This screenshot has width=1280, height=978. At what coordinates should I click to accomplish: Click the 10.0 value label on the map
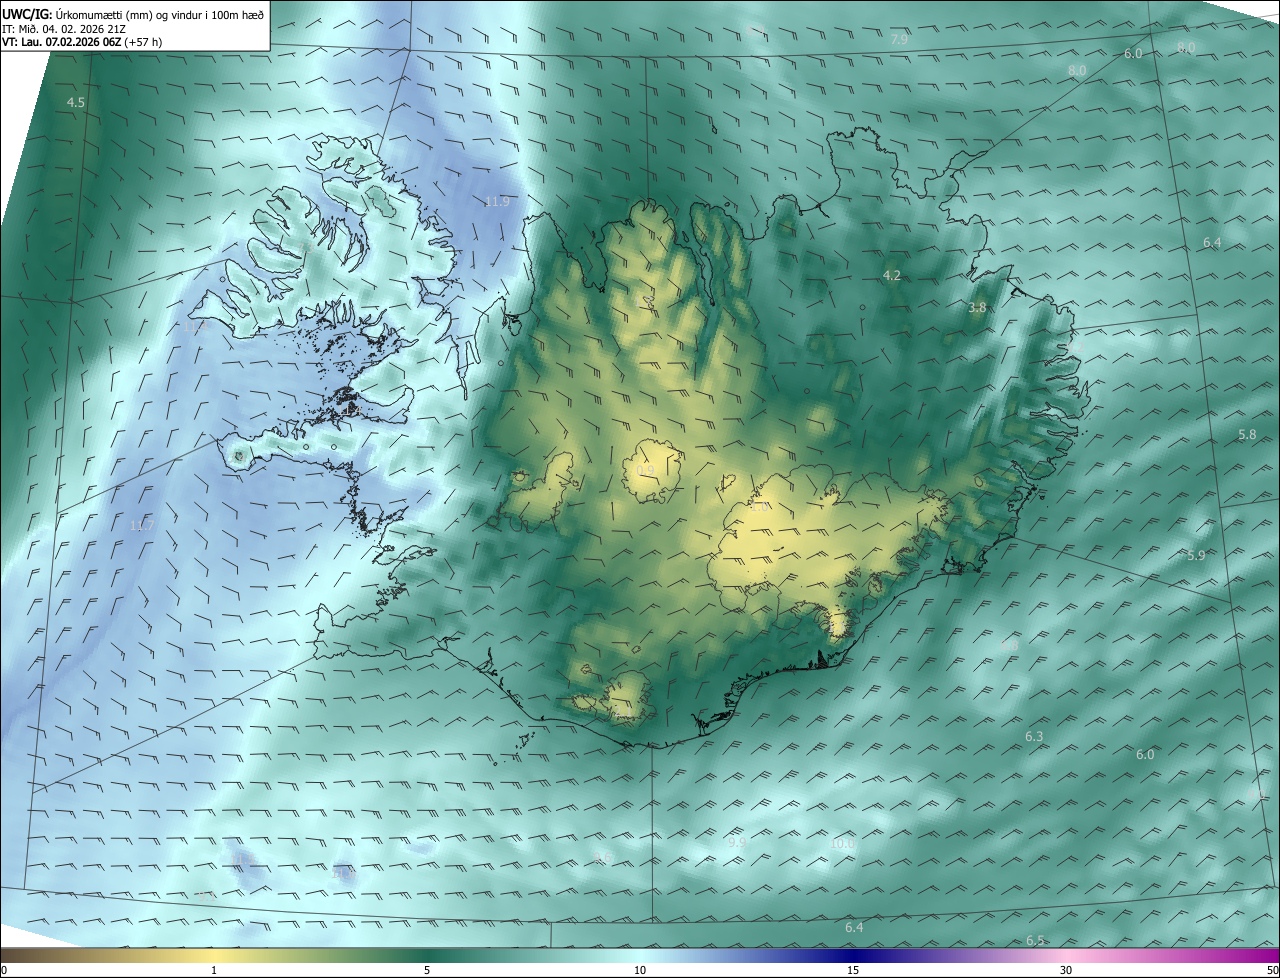point(843,844)
